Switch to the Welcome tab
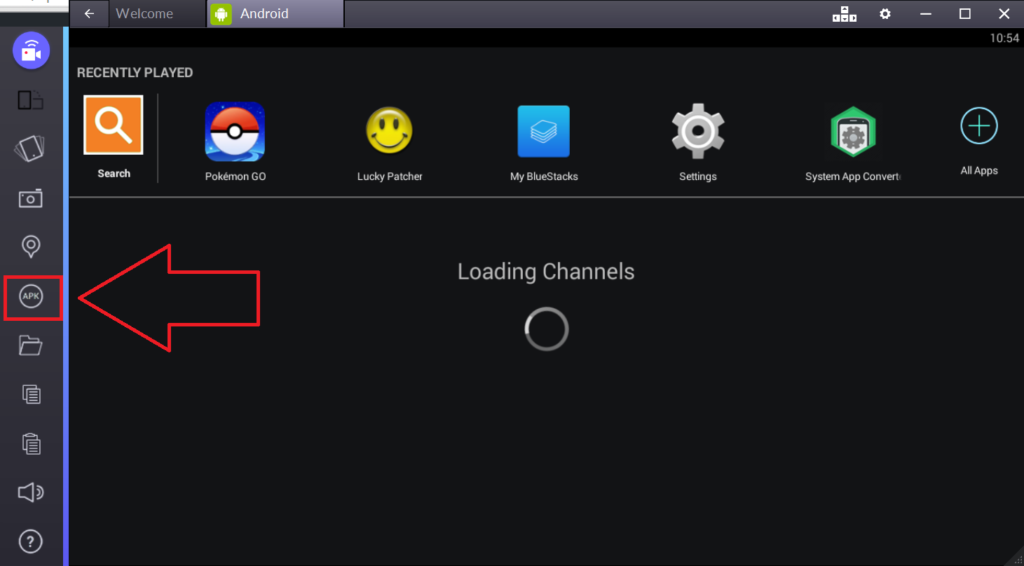This screenshot has height=566, width=1024. coord(144,14)
